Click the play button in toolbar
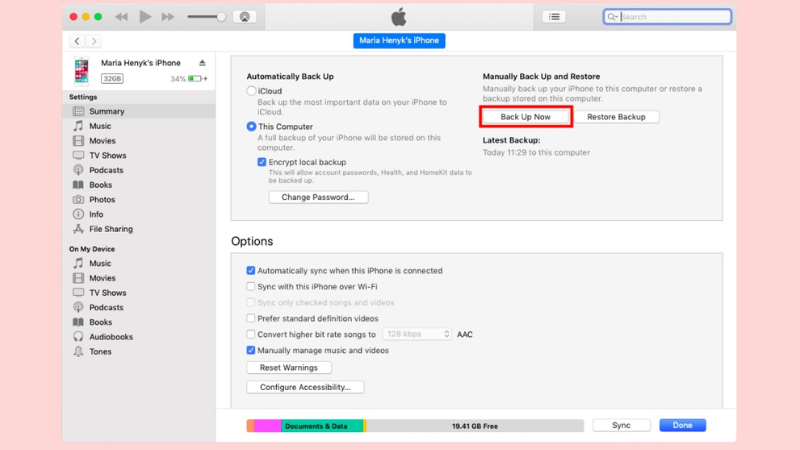 click(x=145, y=17)
